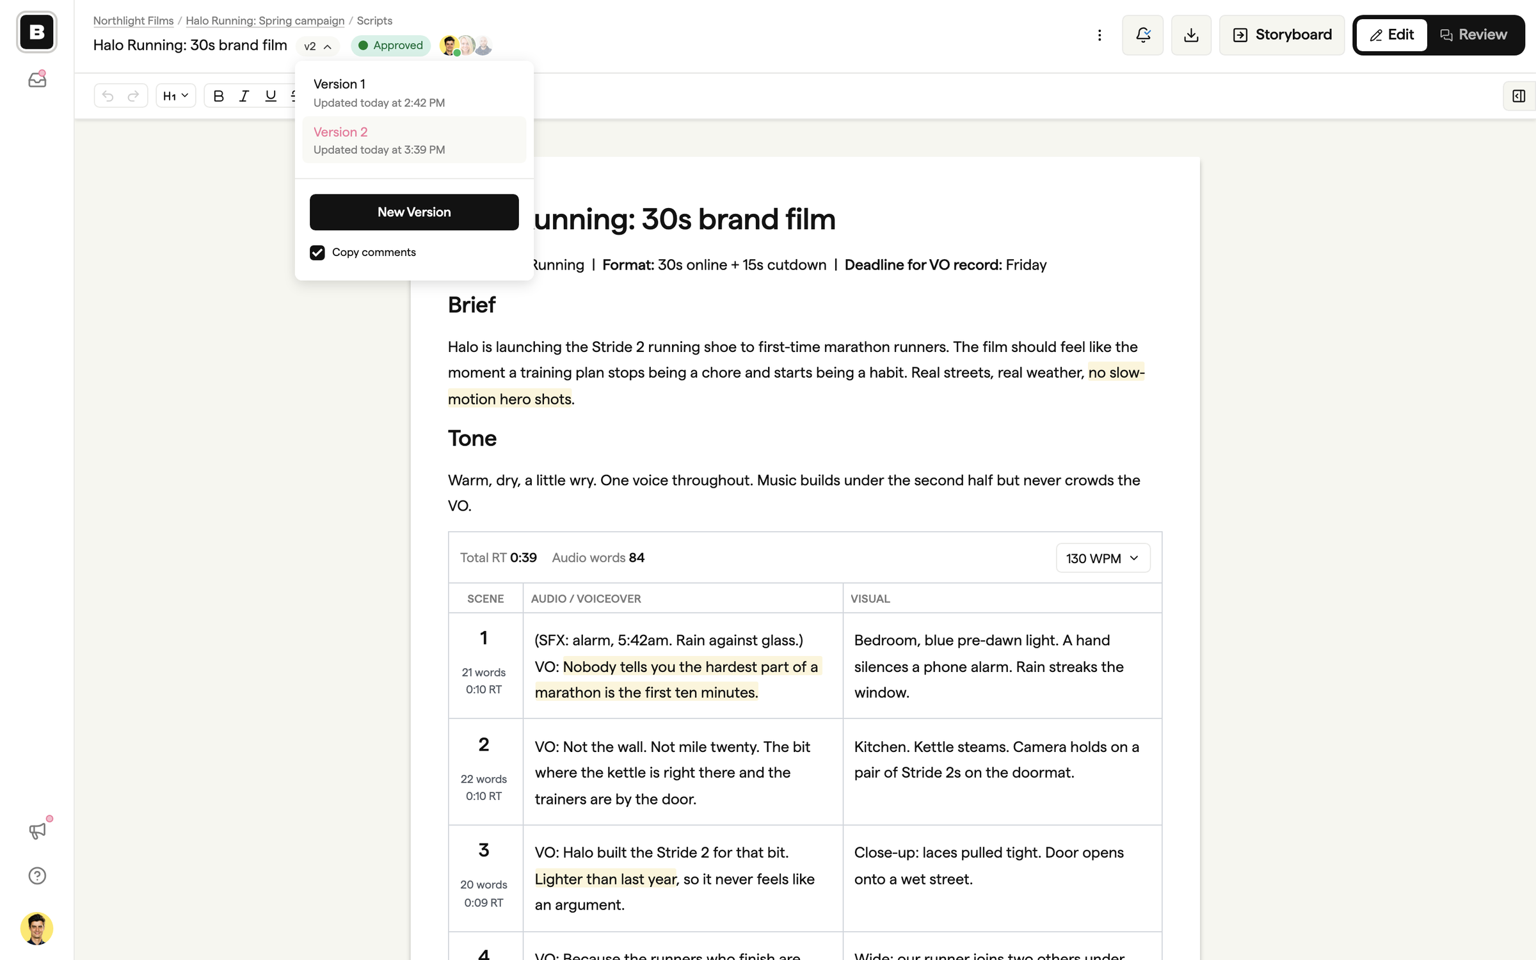Viewport: 1536px width, 960px height.
Task: Open notification bell settings
Action: coord(1143,35)
